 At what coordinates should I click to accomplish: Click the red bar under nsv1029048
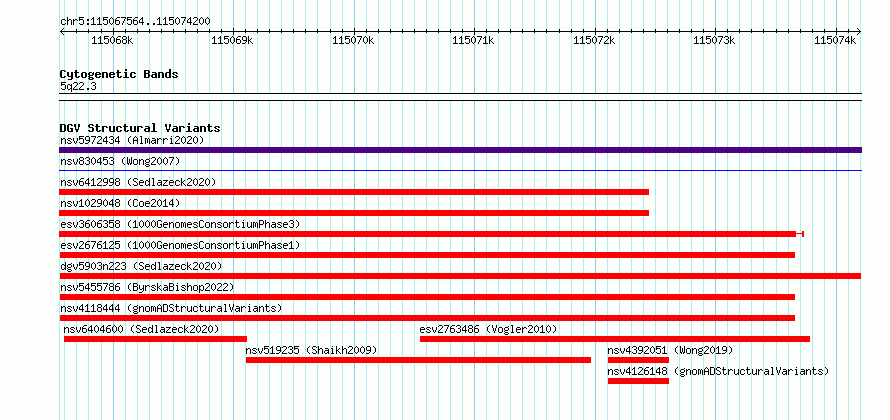[x=354, y=213]
